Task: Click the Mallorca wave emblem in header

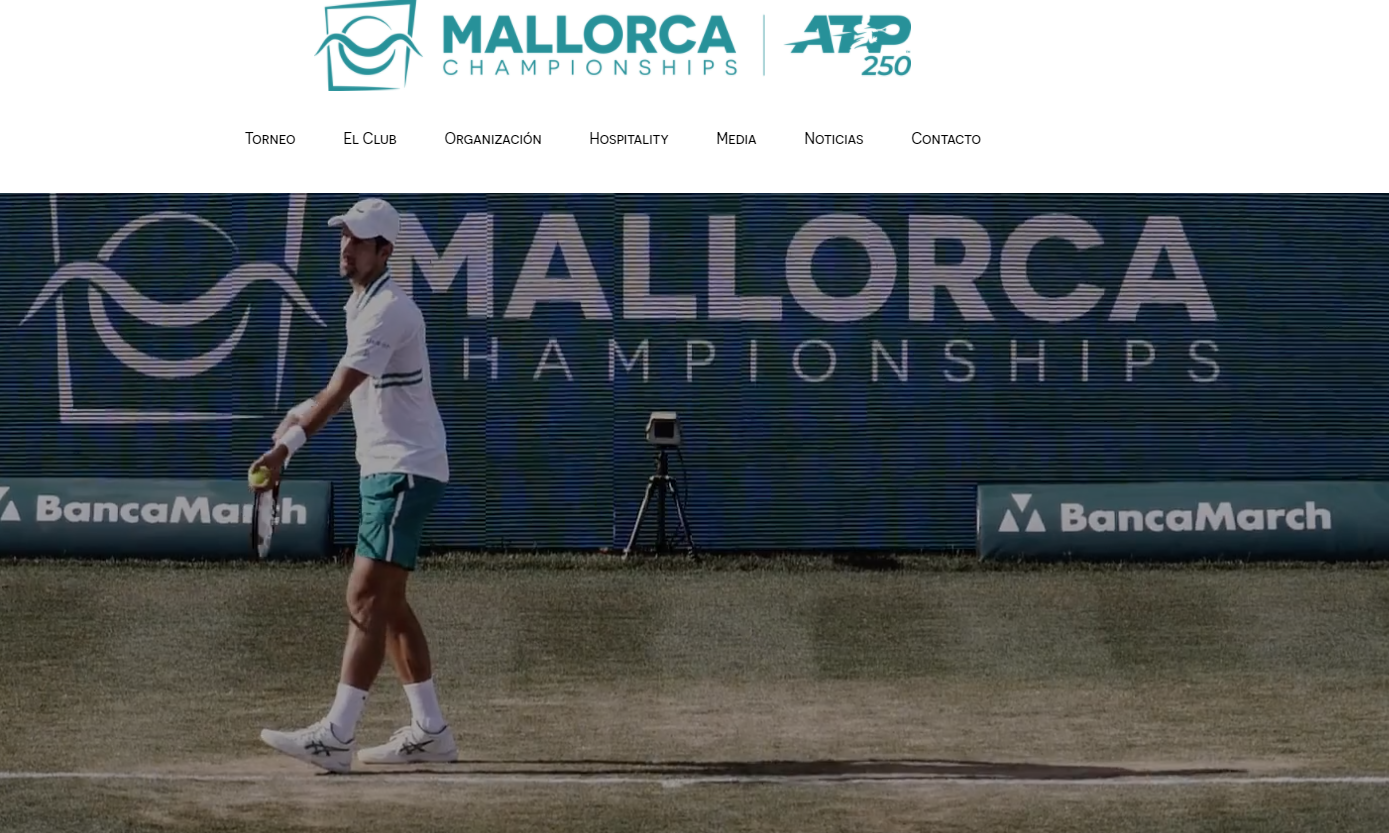Action: click(x=367, y=45)
